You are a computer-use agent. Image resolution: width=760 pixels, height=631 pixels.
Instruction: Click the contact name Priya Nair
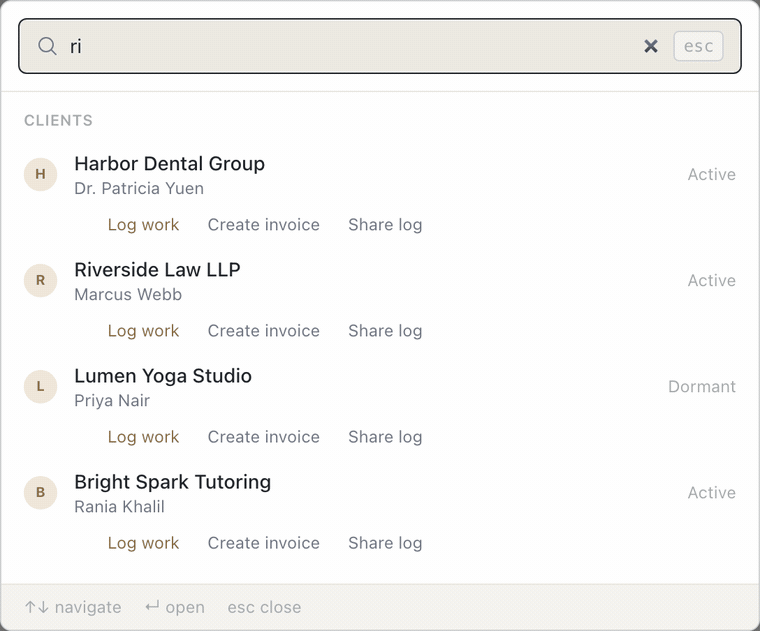[x=112, y=401]
